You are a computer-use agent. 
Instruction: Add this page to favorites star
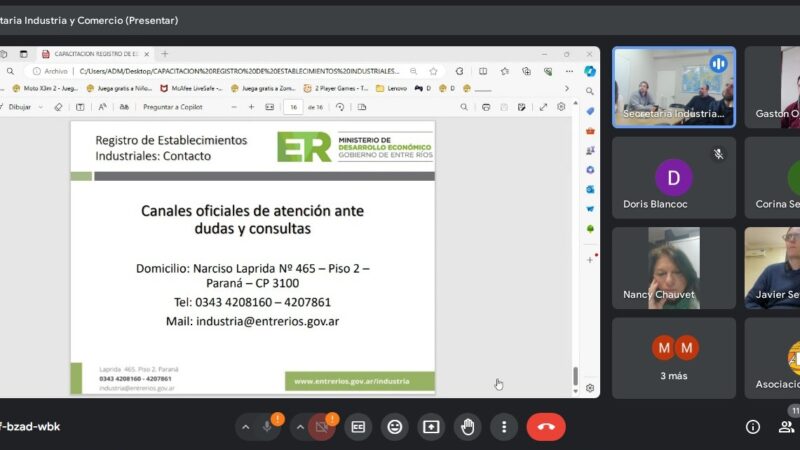(x=433, y=71)
